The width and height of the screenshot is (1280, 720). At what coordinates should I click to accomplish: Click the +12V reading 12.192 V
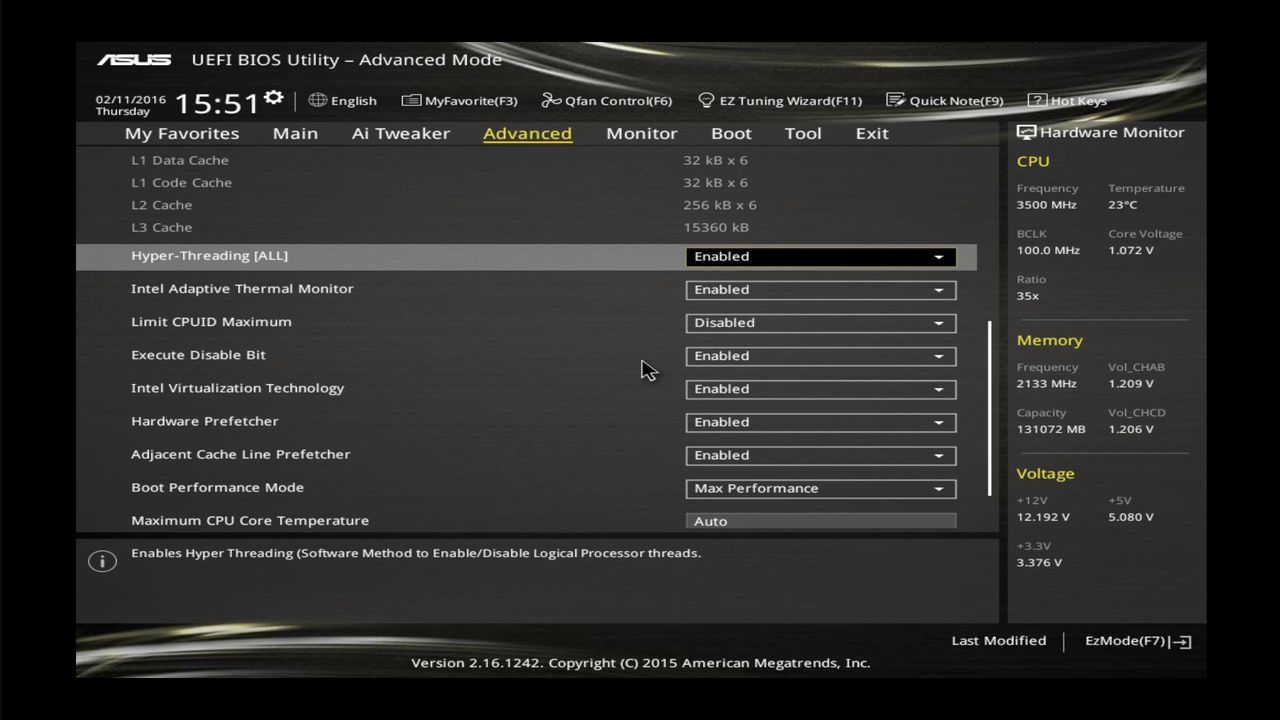point(1043,517)
